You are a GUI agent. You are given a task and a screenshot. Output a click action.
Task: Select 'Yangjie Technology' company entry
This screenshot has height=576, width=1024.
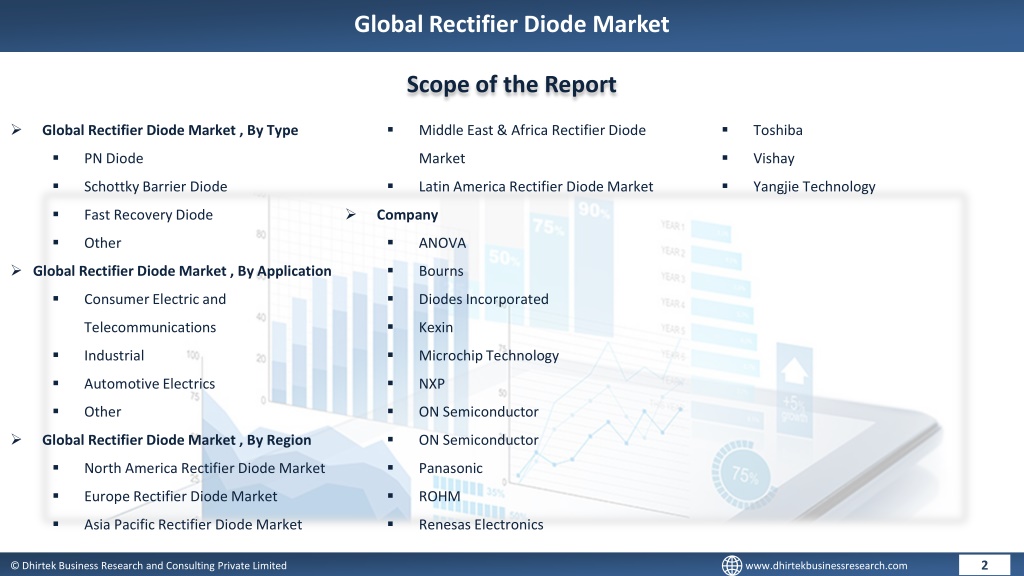coord(814,186)
